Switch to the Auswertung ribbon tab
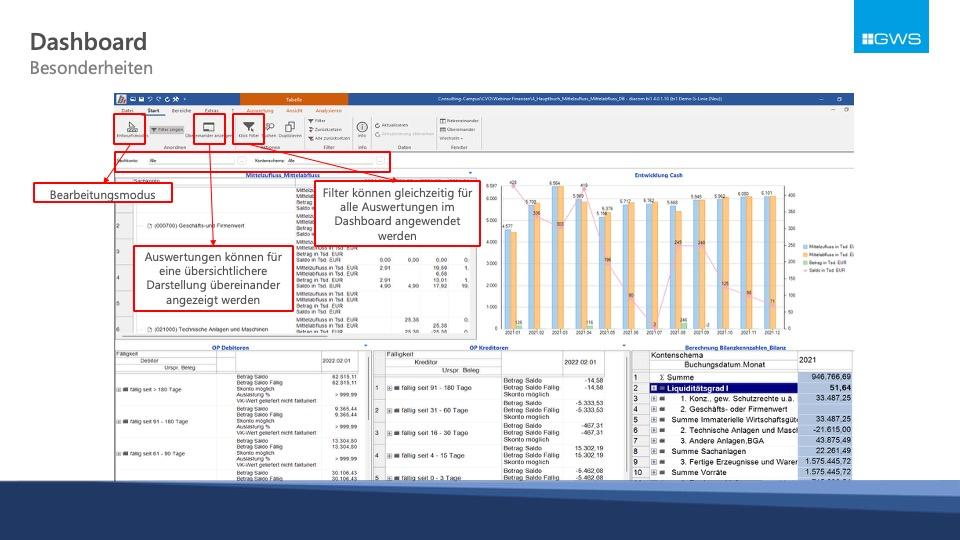This screenshot has height=540, width=960. tap(260, 111)
